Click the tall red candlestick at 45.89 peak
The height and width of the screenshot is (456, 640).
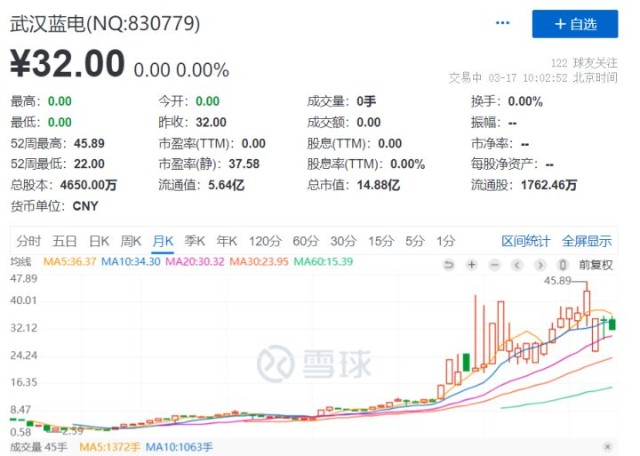[x=587, y=302]
